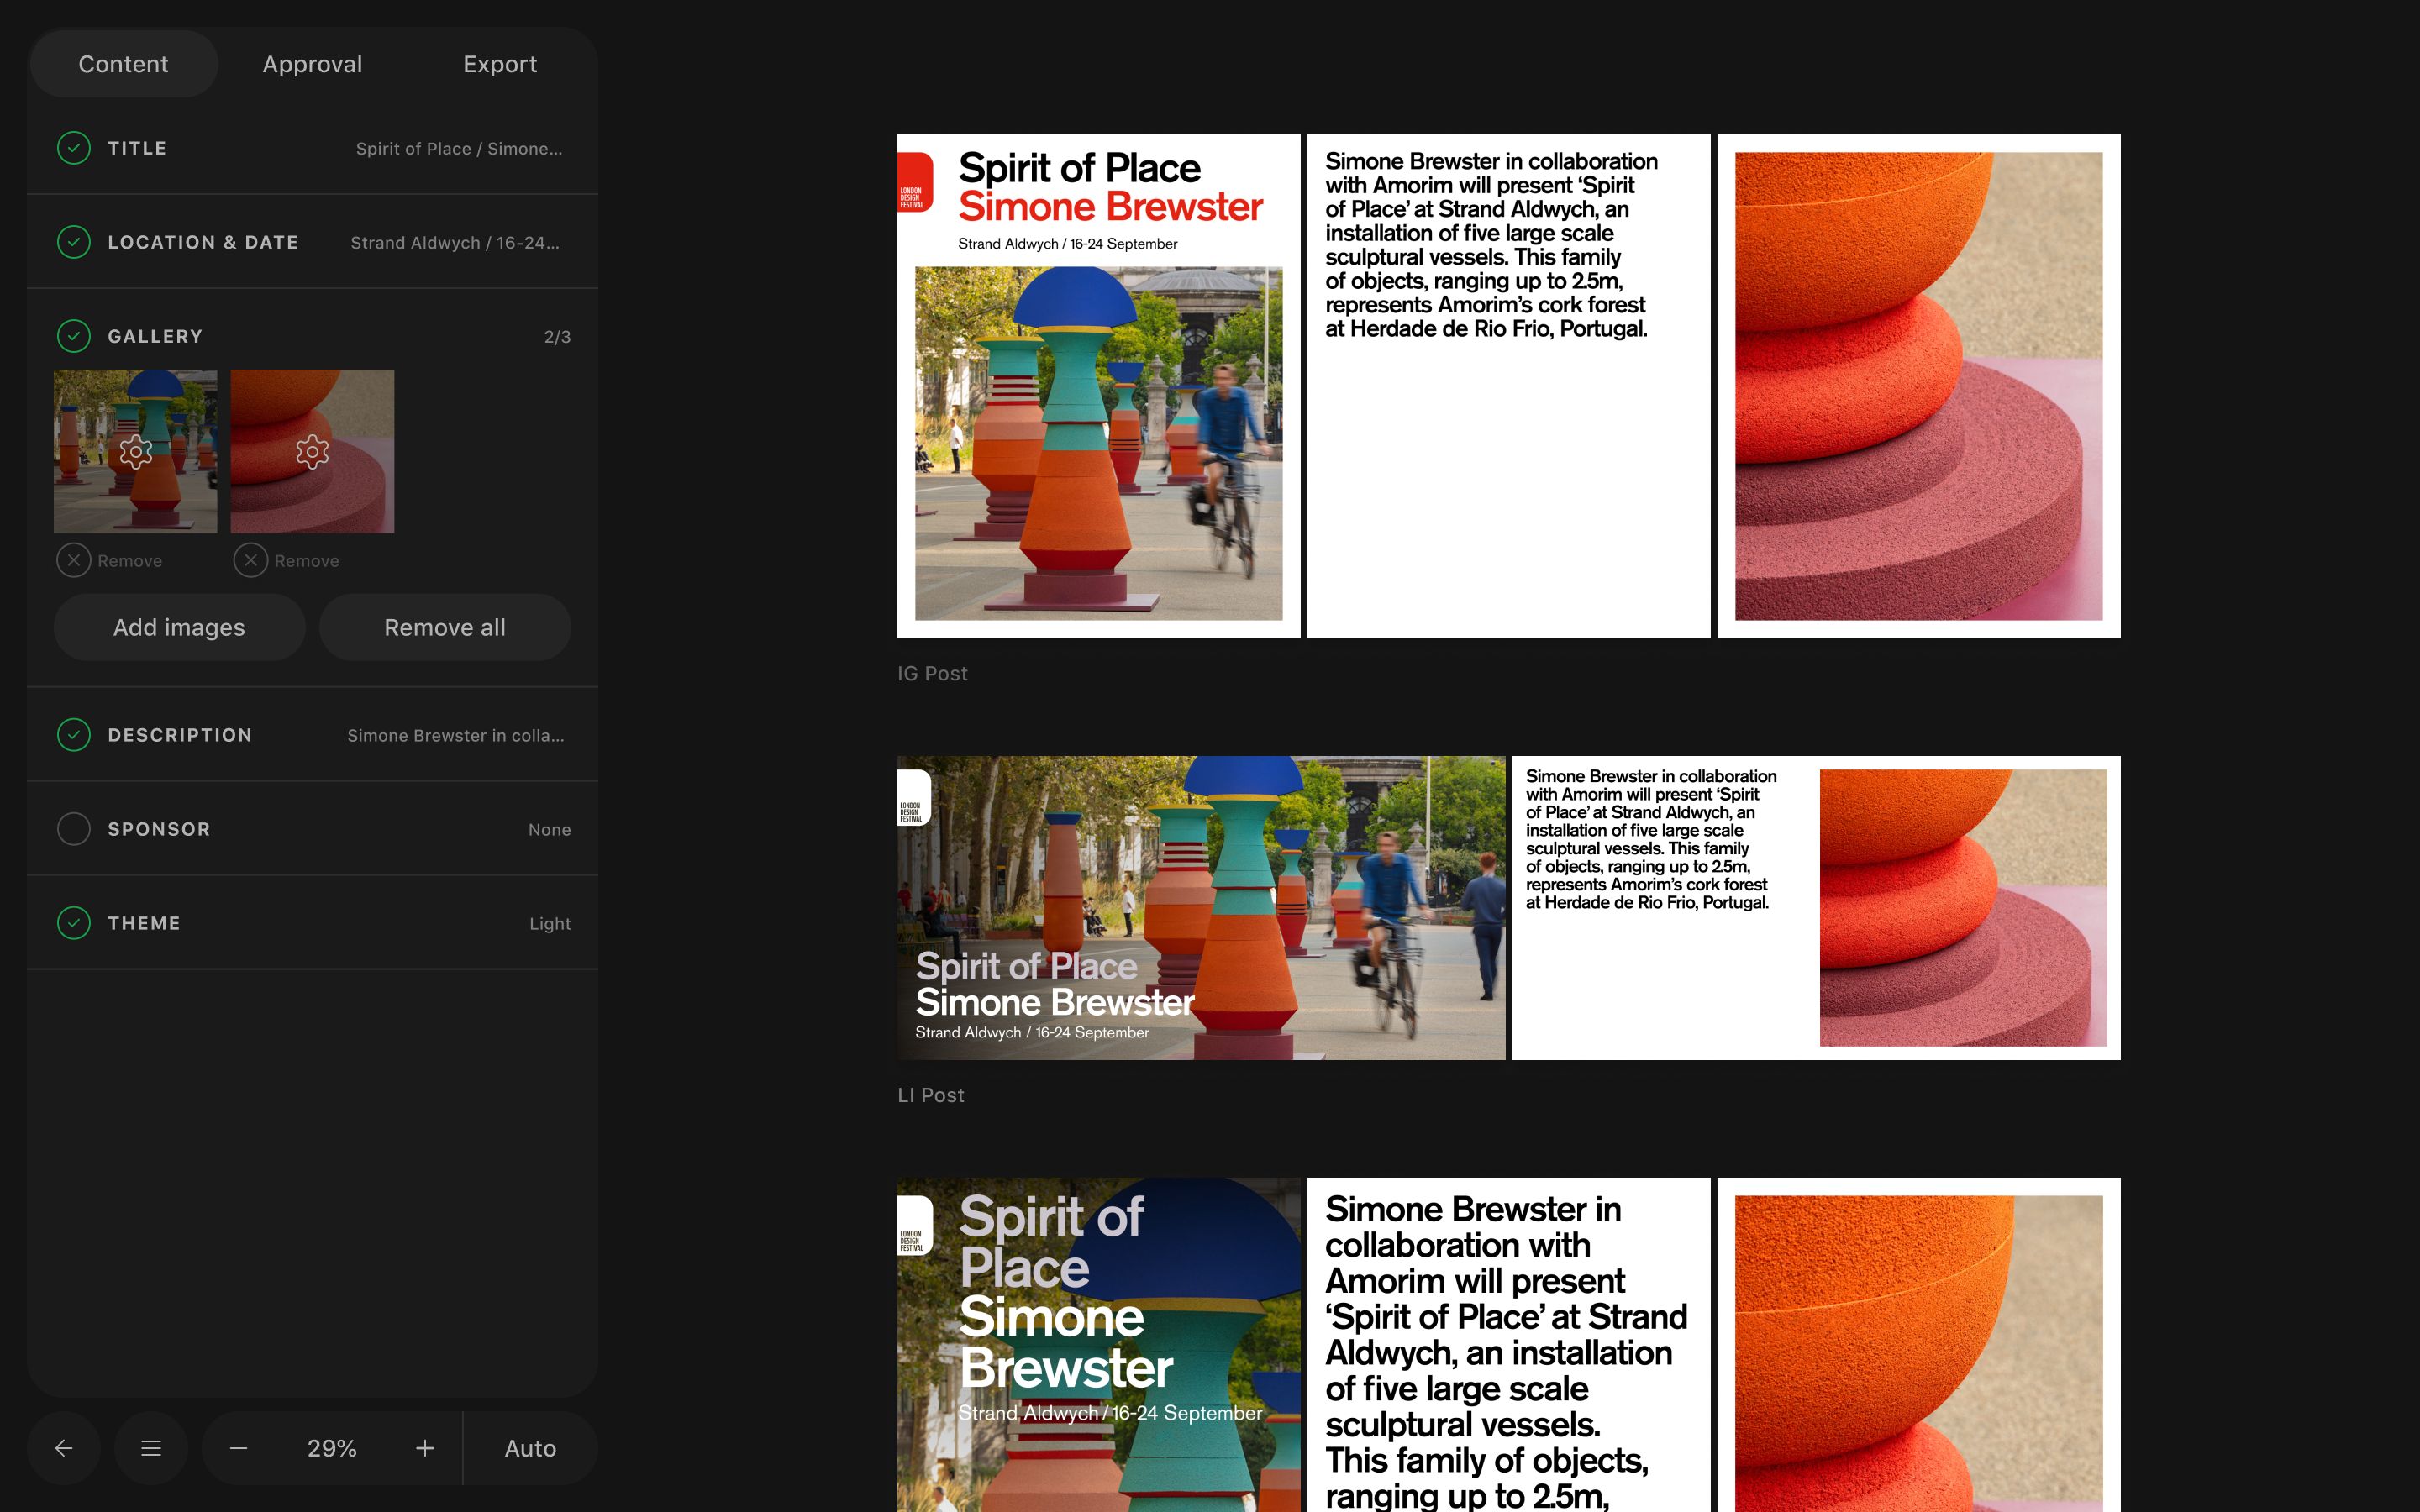This screenshot has height=1512, width=2420.
Task: Click the green check icon beside THEME
Action: pos(74,923)
